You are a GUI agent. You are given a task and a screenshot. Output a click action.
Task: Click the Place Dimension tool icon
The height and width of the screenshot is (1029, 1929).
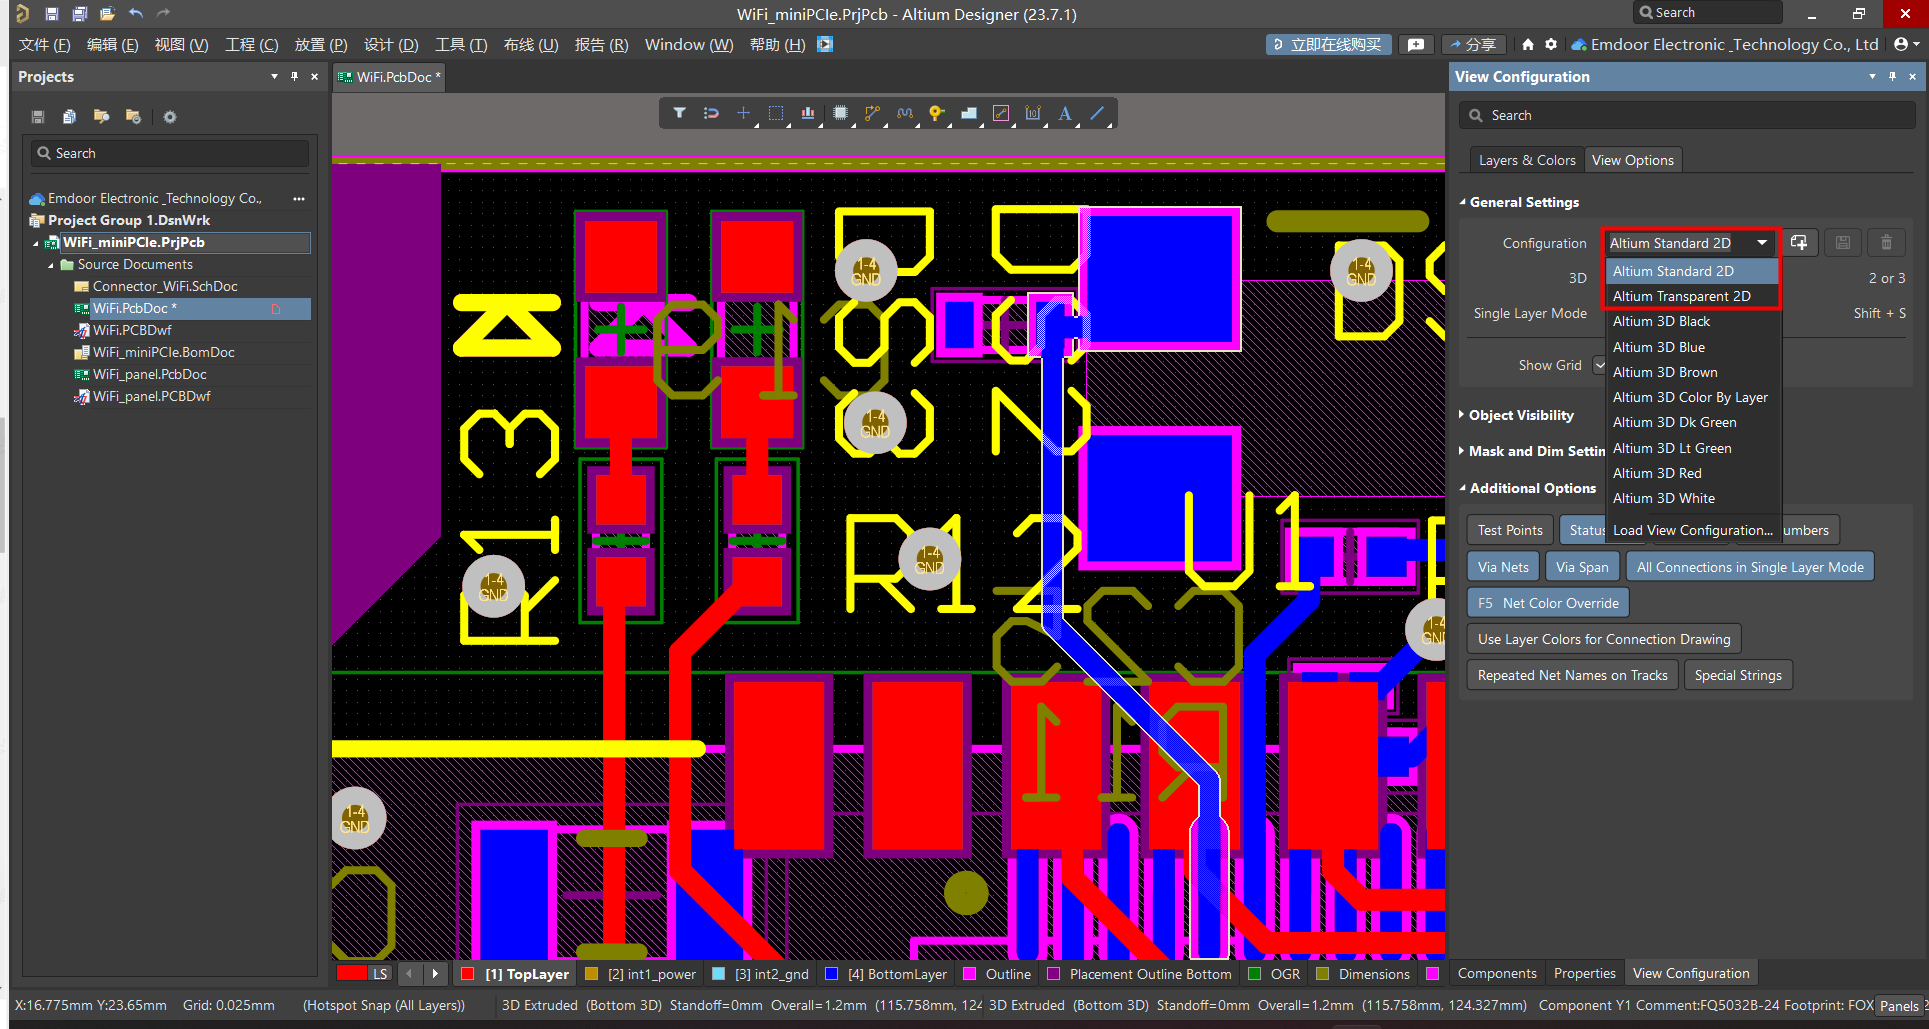click(x=1033, y=113)
